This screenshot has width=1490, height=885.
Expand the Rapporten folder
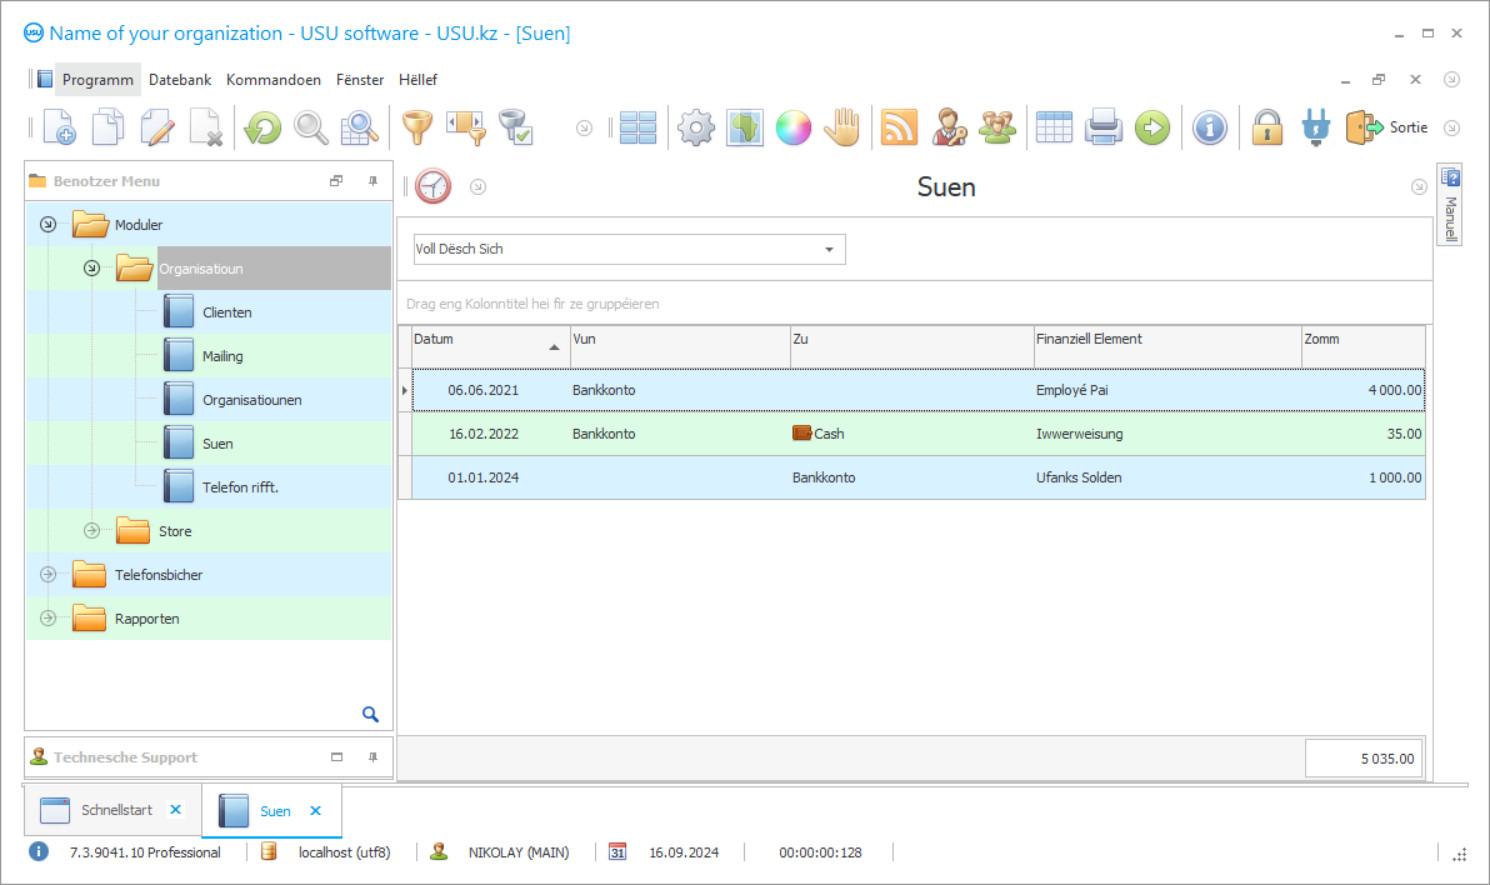point(47,618)
